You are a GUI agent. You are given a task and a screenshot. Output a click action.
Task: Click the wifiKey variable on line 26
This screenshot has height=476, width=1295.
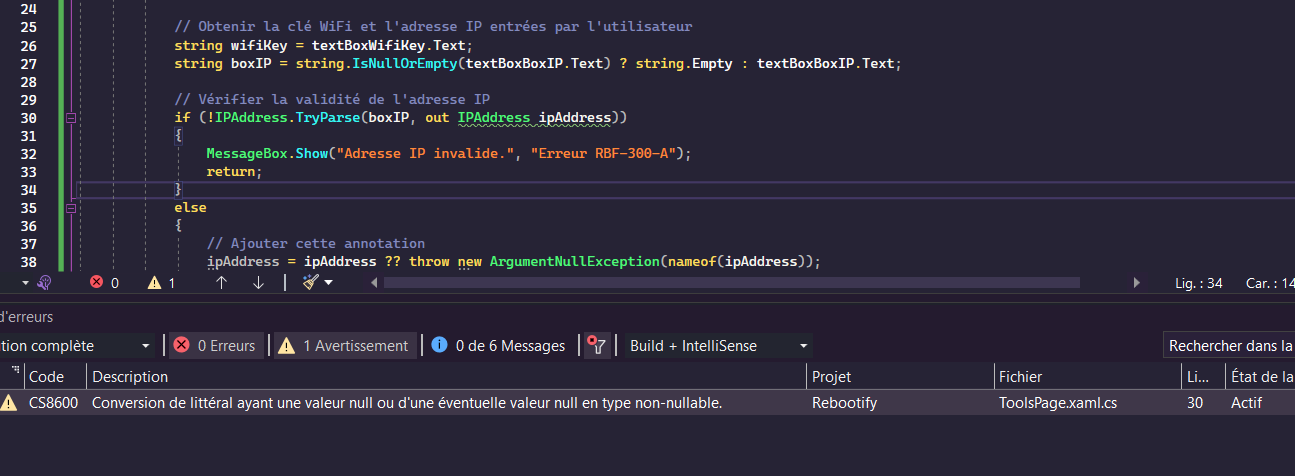tap(258, 46)
